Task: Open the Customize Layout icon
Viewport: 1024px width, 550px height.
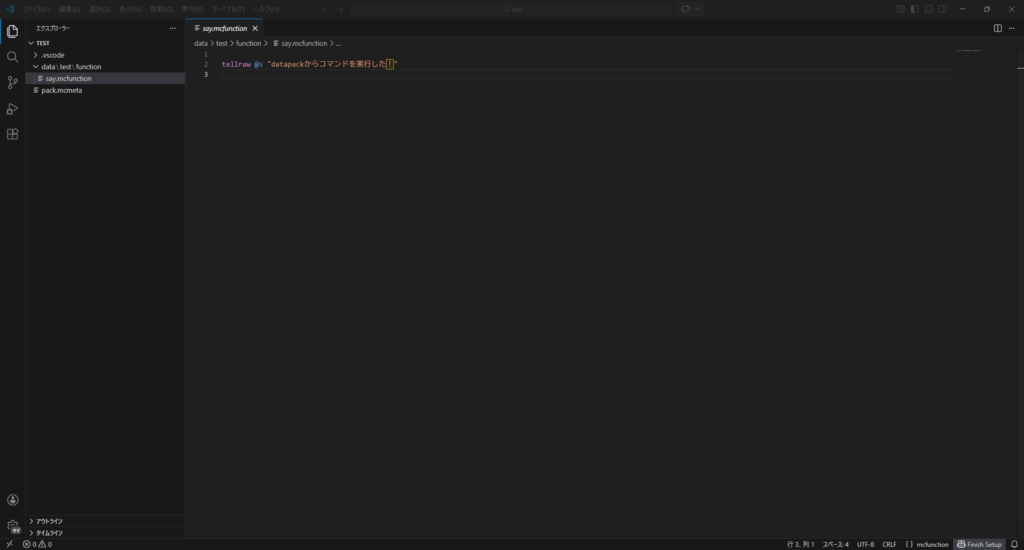Action: click(901, 9)
